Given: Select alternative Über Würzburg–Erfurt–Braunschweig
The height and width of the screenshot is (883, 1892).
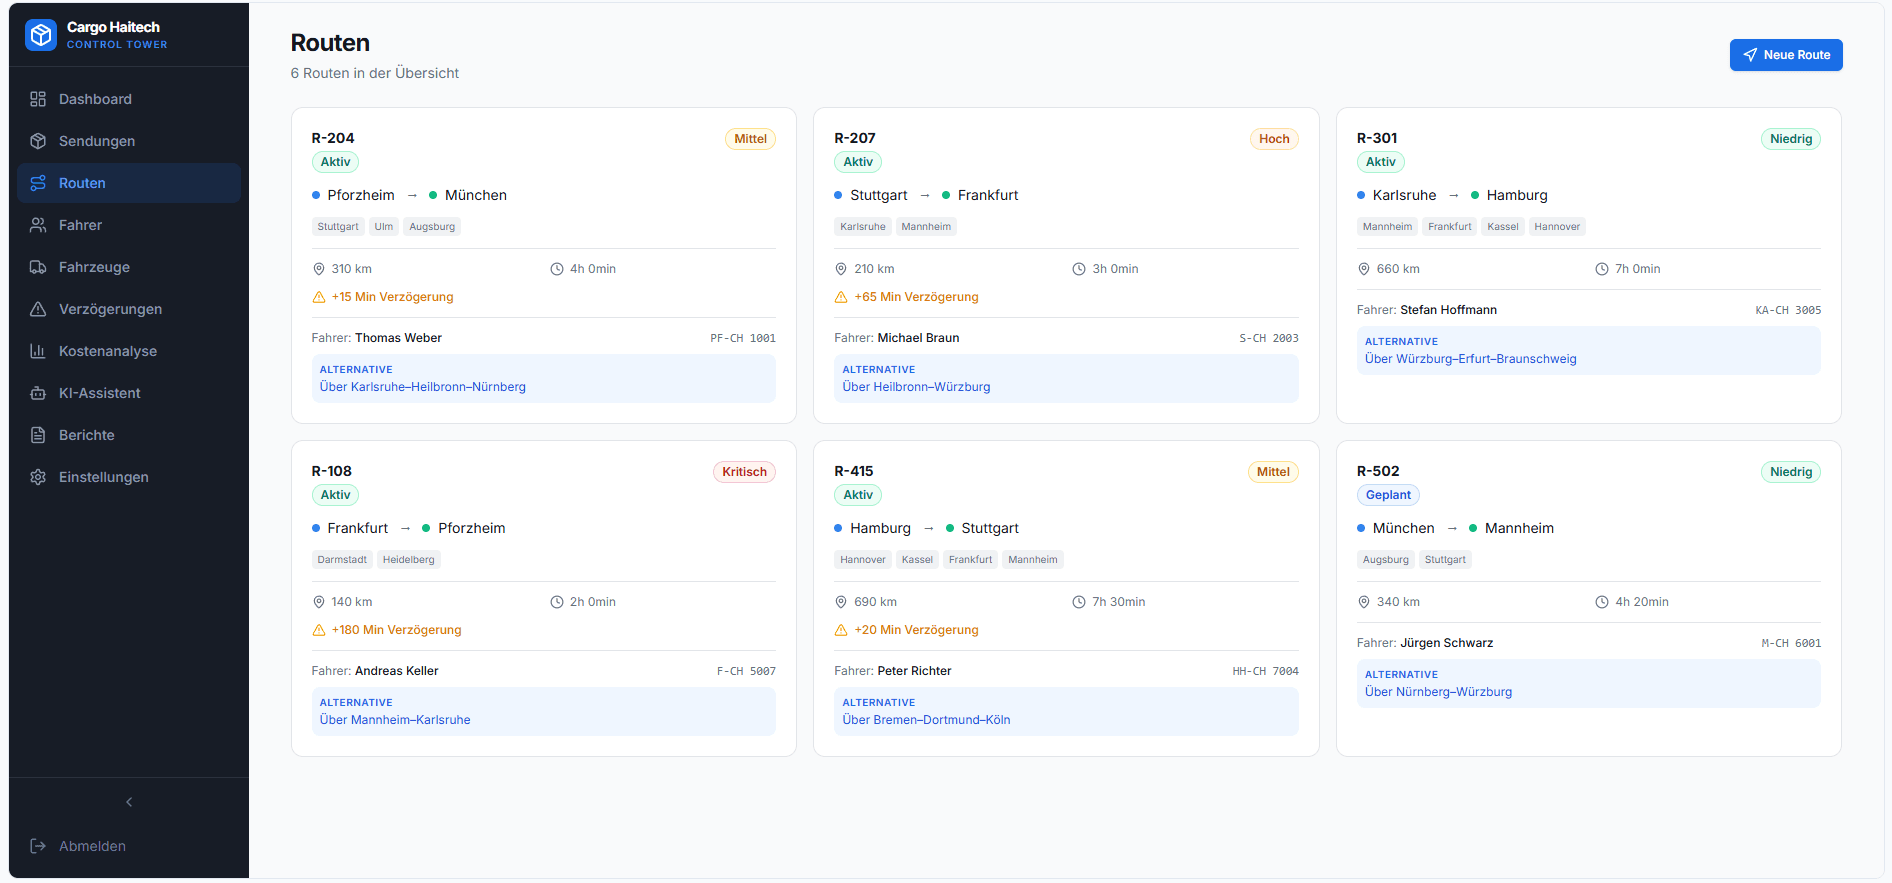Looking at the screenshot, I should pyautogui.click(x=1589, y=351).
